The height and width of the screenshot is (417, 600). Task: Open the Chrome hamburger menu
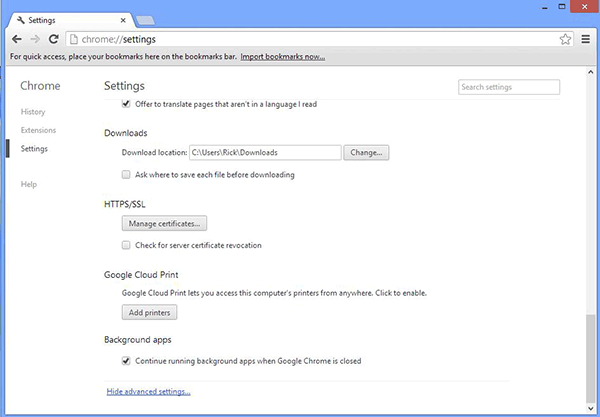pyautogui.click(x=585, y=39)
